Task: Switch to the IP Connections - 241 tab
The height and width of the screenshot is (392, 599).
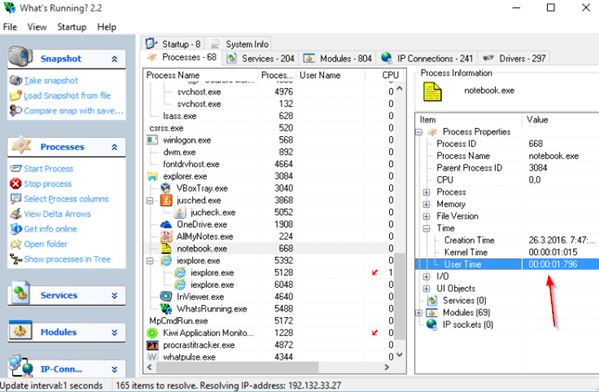Action: (x=427, y=58)
